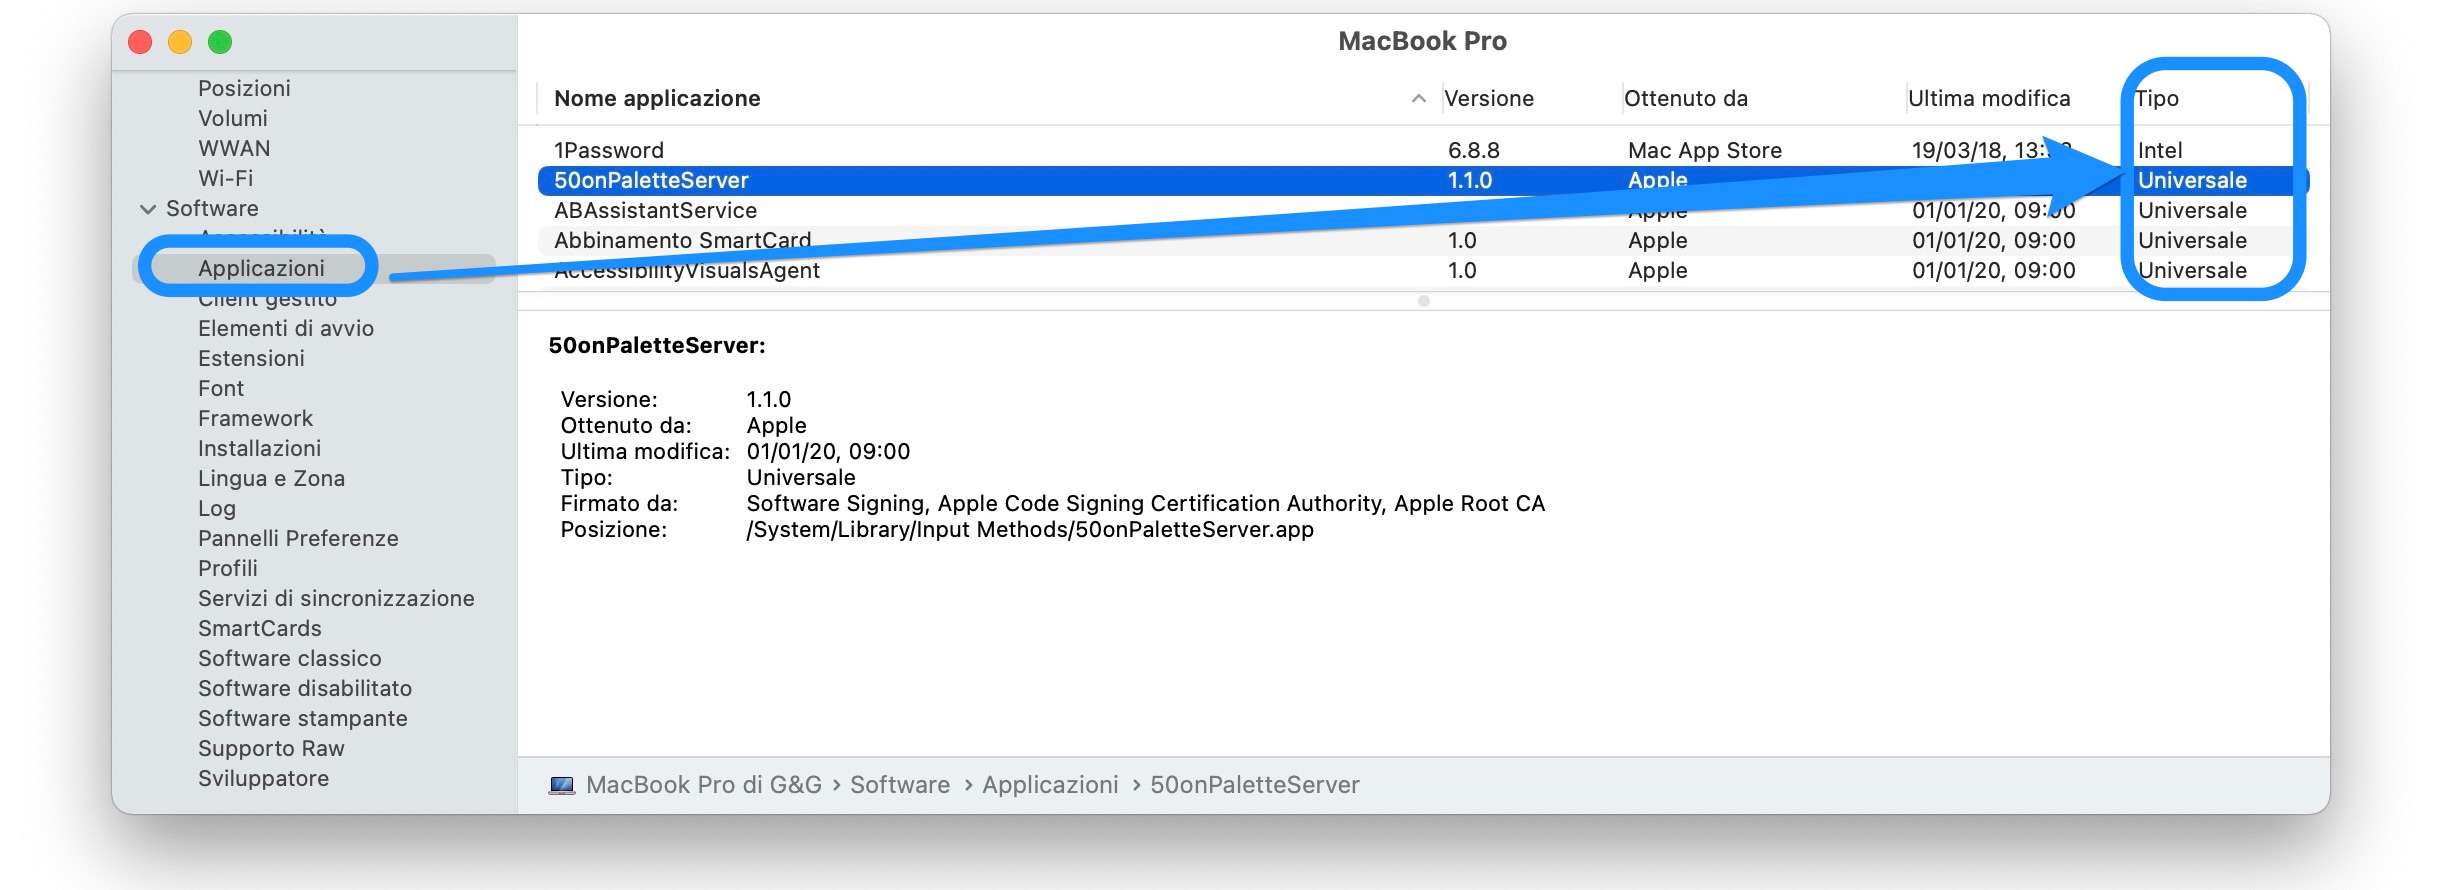Screen dimensions: 2442x890
Task: Select Wi-Fi in the sidebar
Action: (226, 178)
